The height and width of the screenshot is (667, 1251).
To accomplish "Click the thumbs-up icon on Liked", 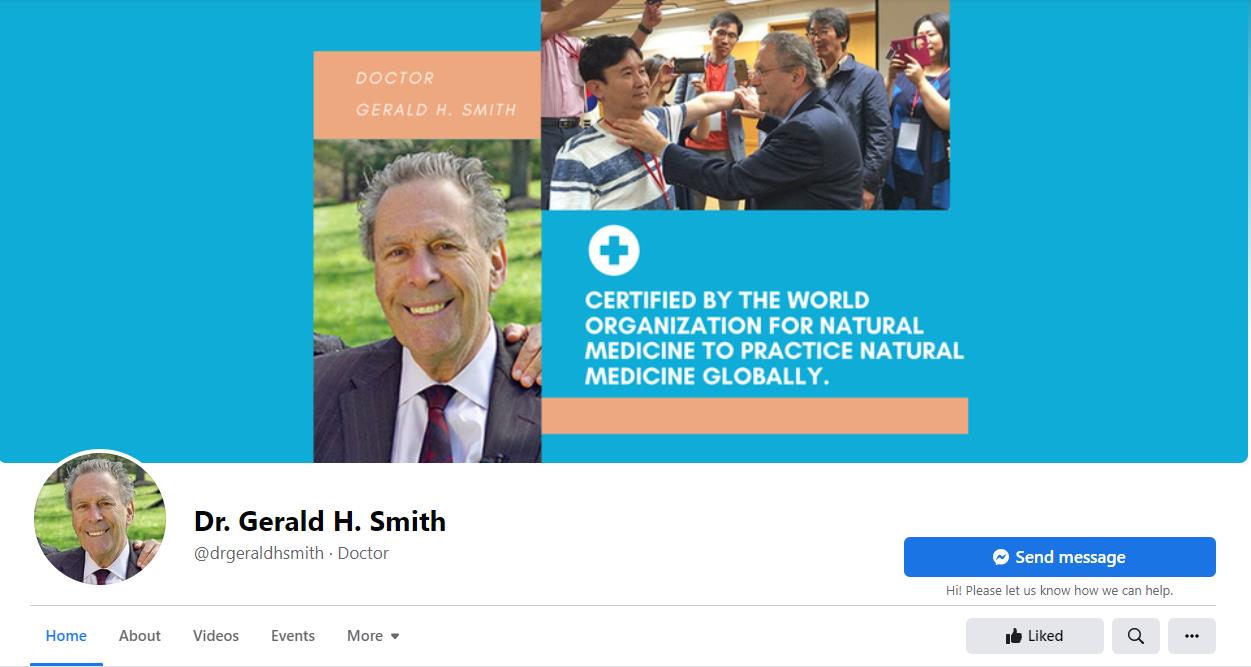I will click(x=1014, y=636).
